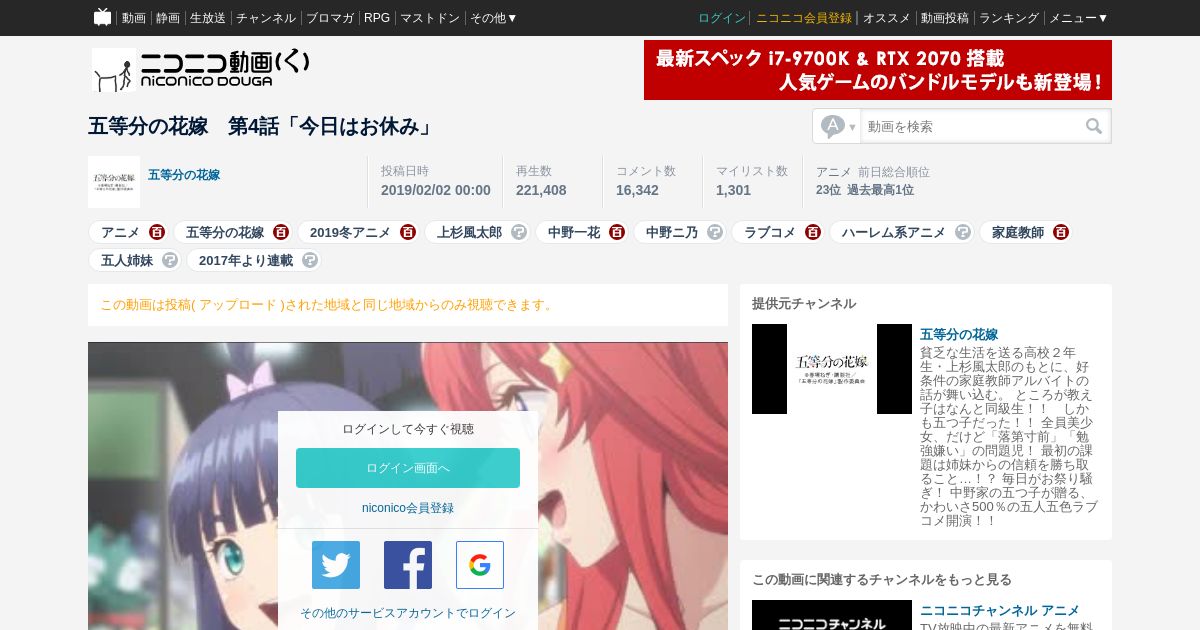Screen dimensions: 1200x630
Task: Select the ハーレム系アニメ tag
Action: [x=893, y=232]
